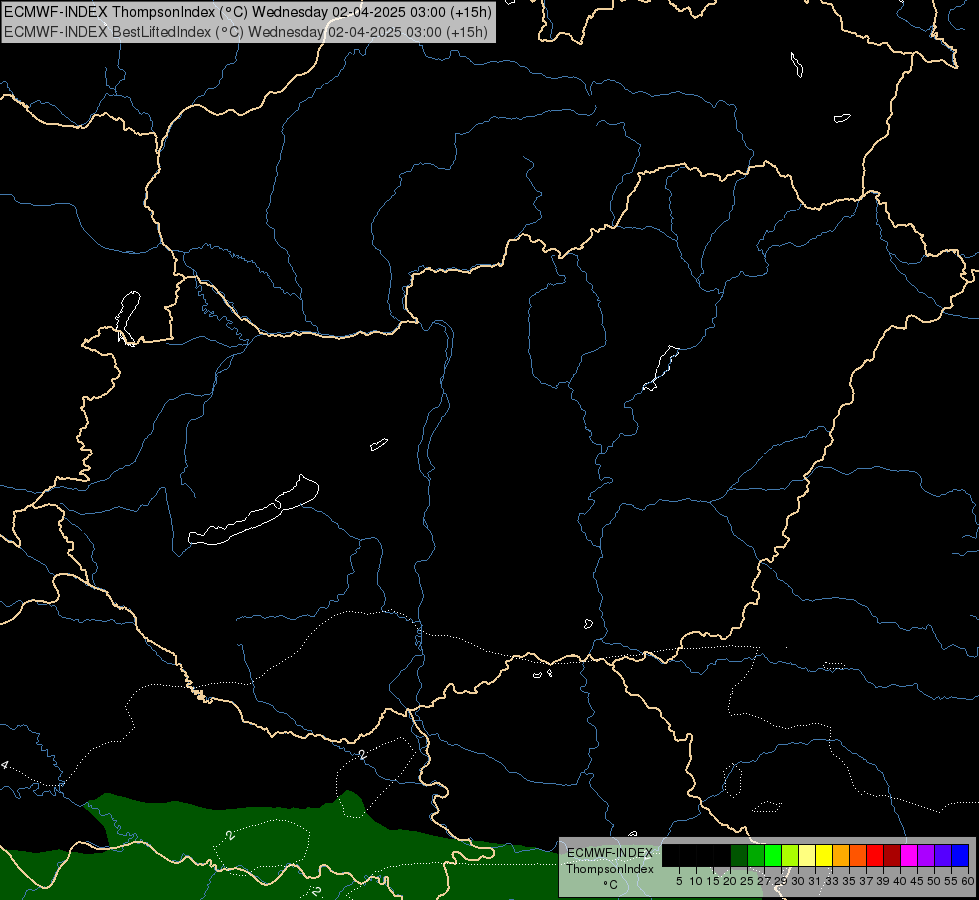Click the legend tick label 31
Viewport: 979px width, 900px height.
tap(815, 881)
